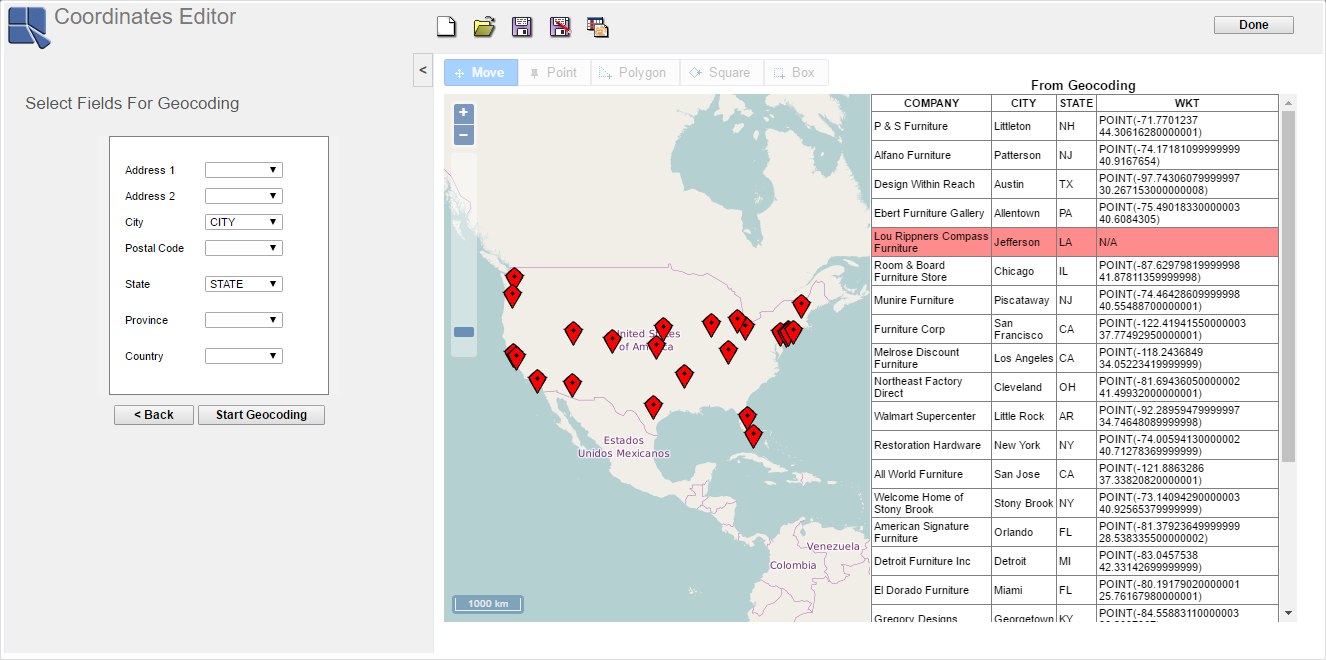Open file with the folder icon
The image size is (1326, 660).
tap(484, 27)
